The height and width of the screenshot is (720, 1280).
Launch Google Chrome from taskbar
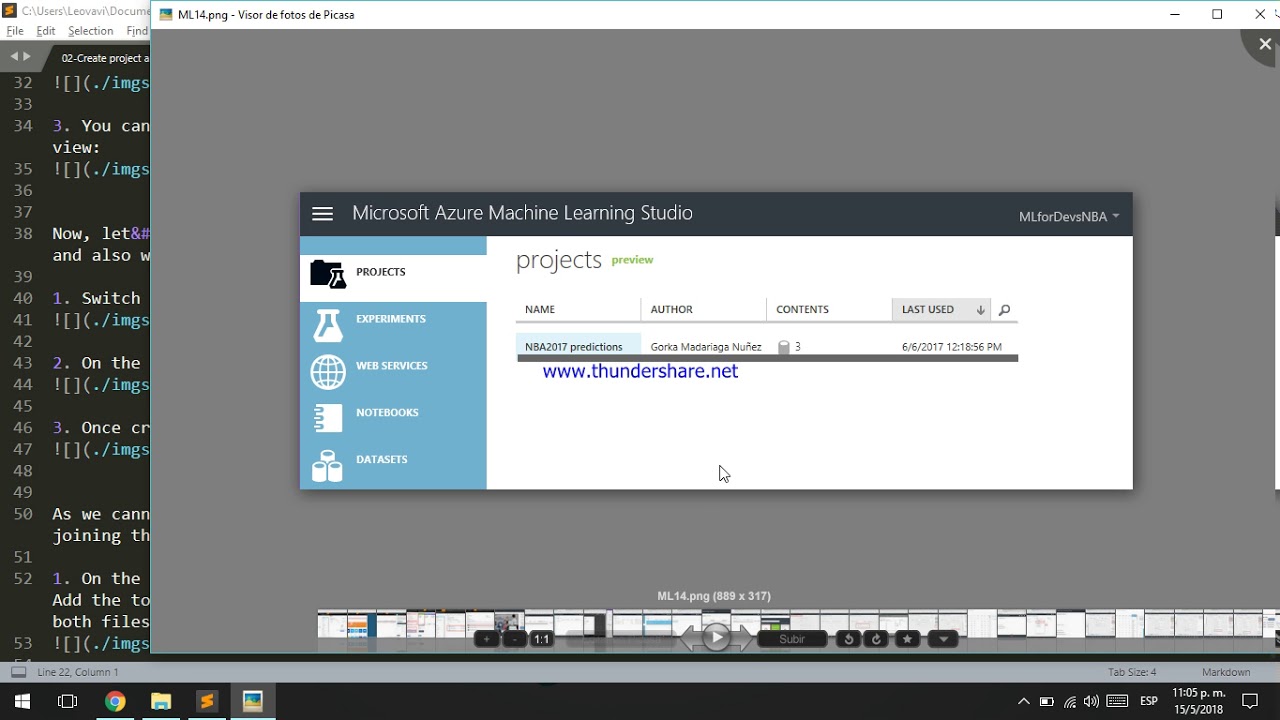(115, 701)
